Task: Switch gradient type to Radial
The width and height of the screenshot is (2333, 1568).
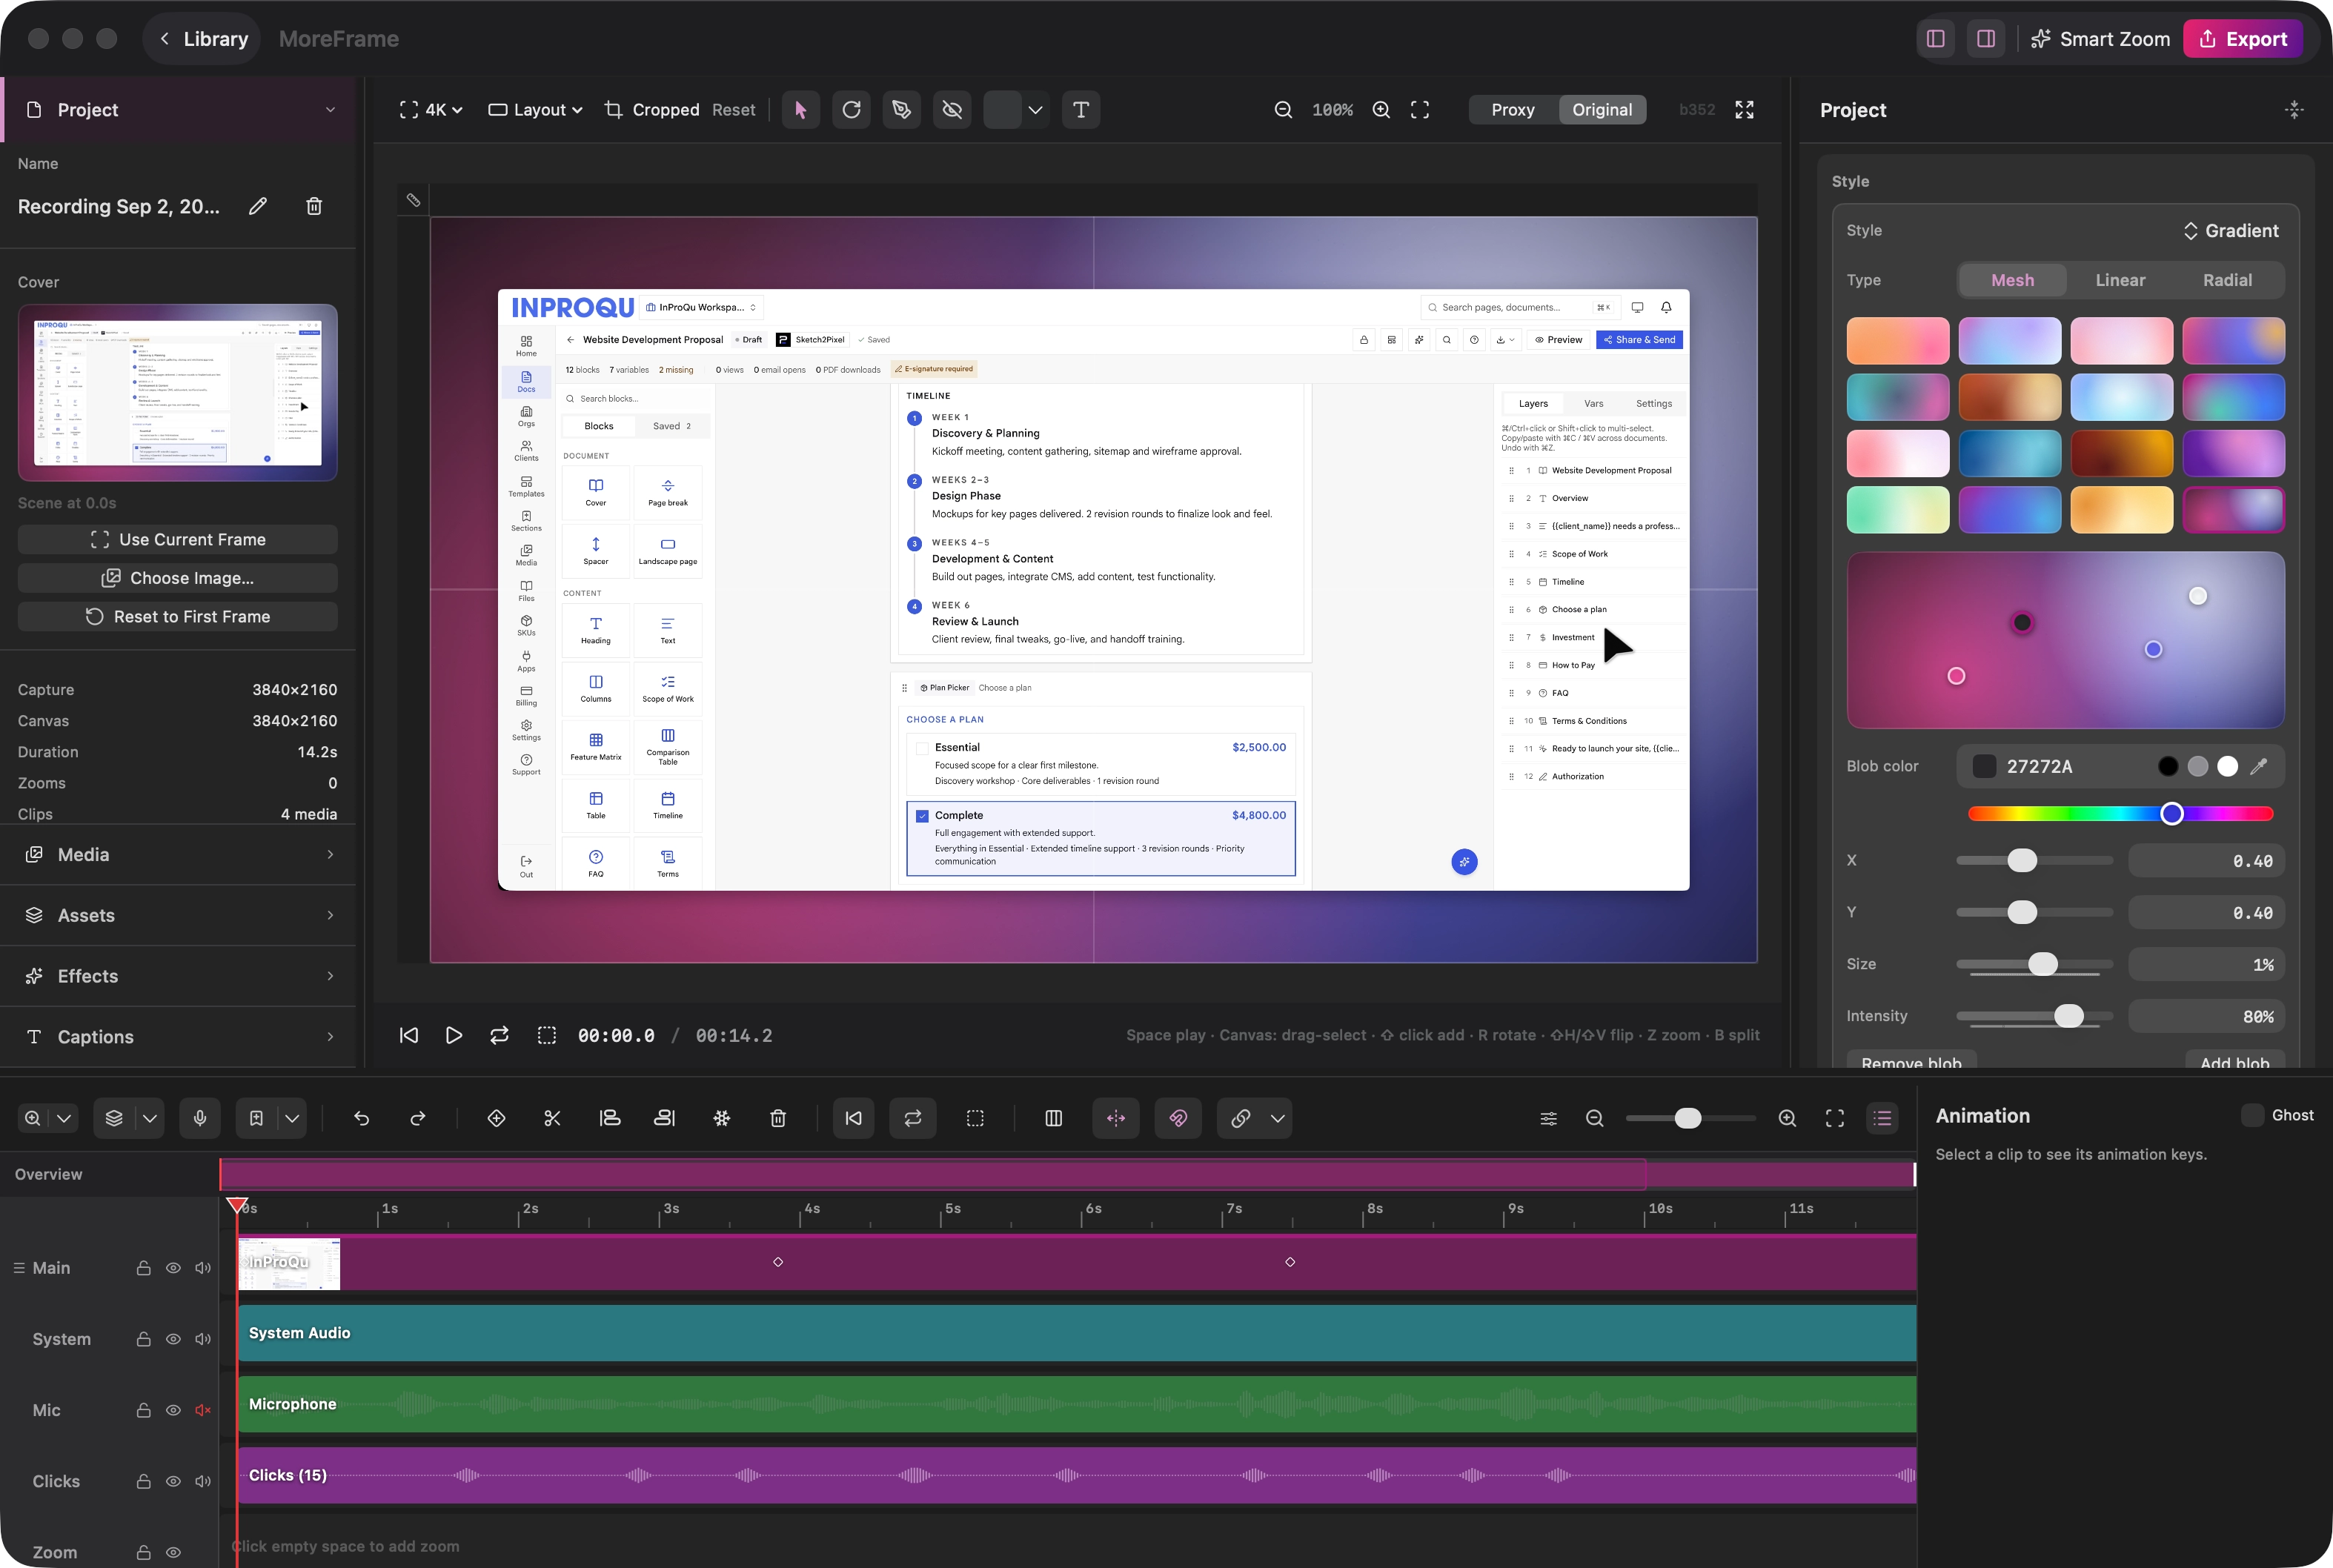Action: tap(2228, 280)
